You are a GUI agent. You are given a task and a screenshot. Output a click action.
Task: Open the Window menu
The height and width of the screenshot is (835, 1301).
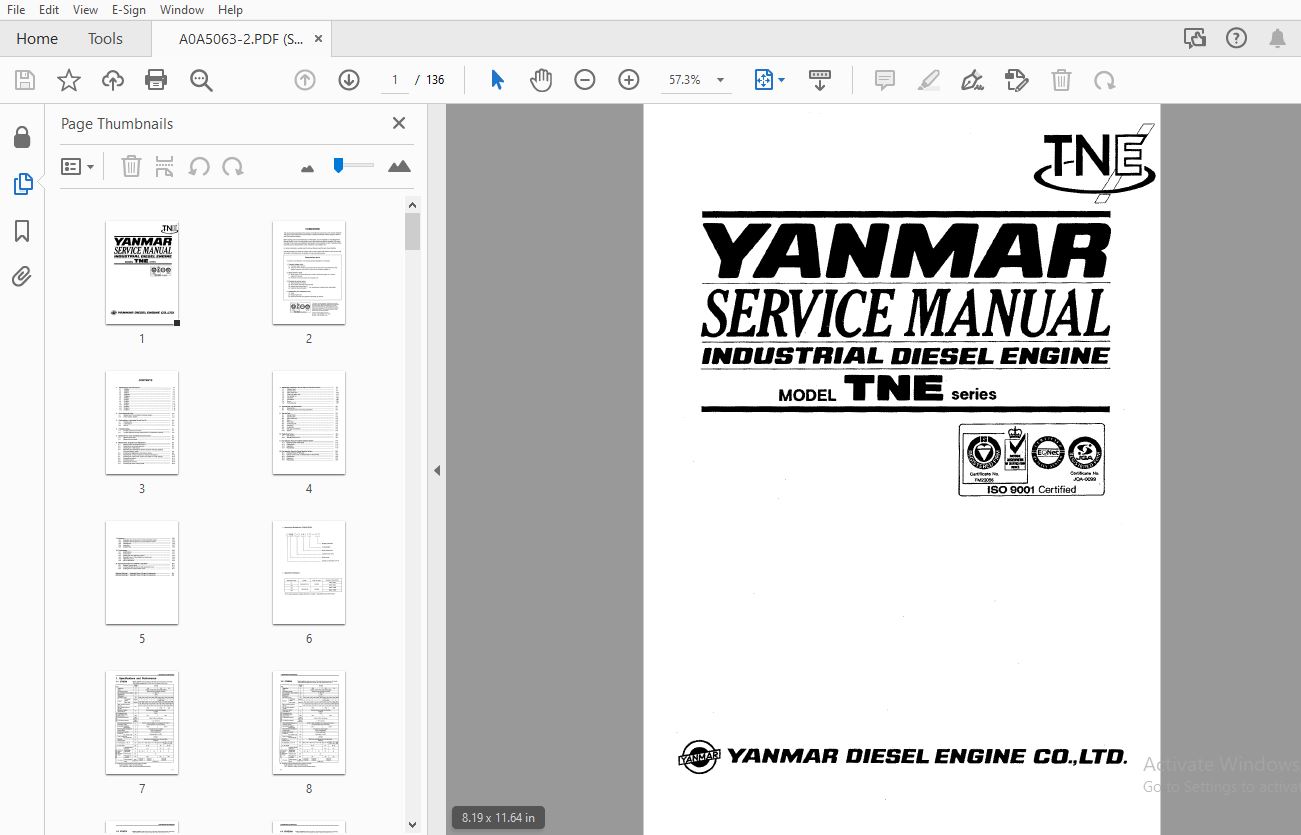182,10
